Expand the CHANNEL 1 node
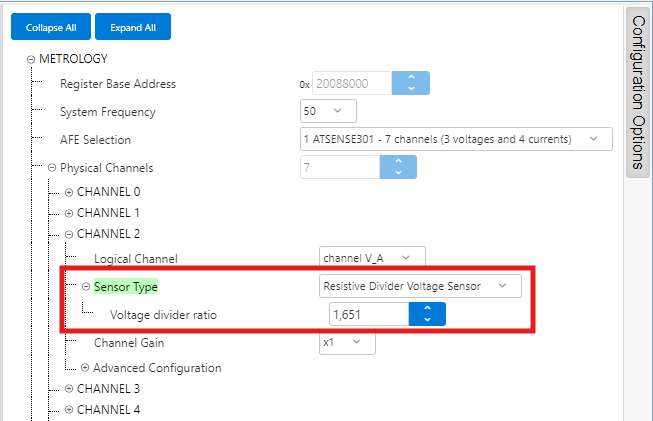This screenshot has width=653, height=421. [69, 213]
